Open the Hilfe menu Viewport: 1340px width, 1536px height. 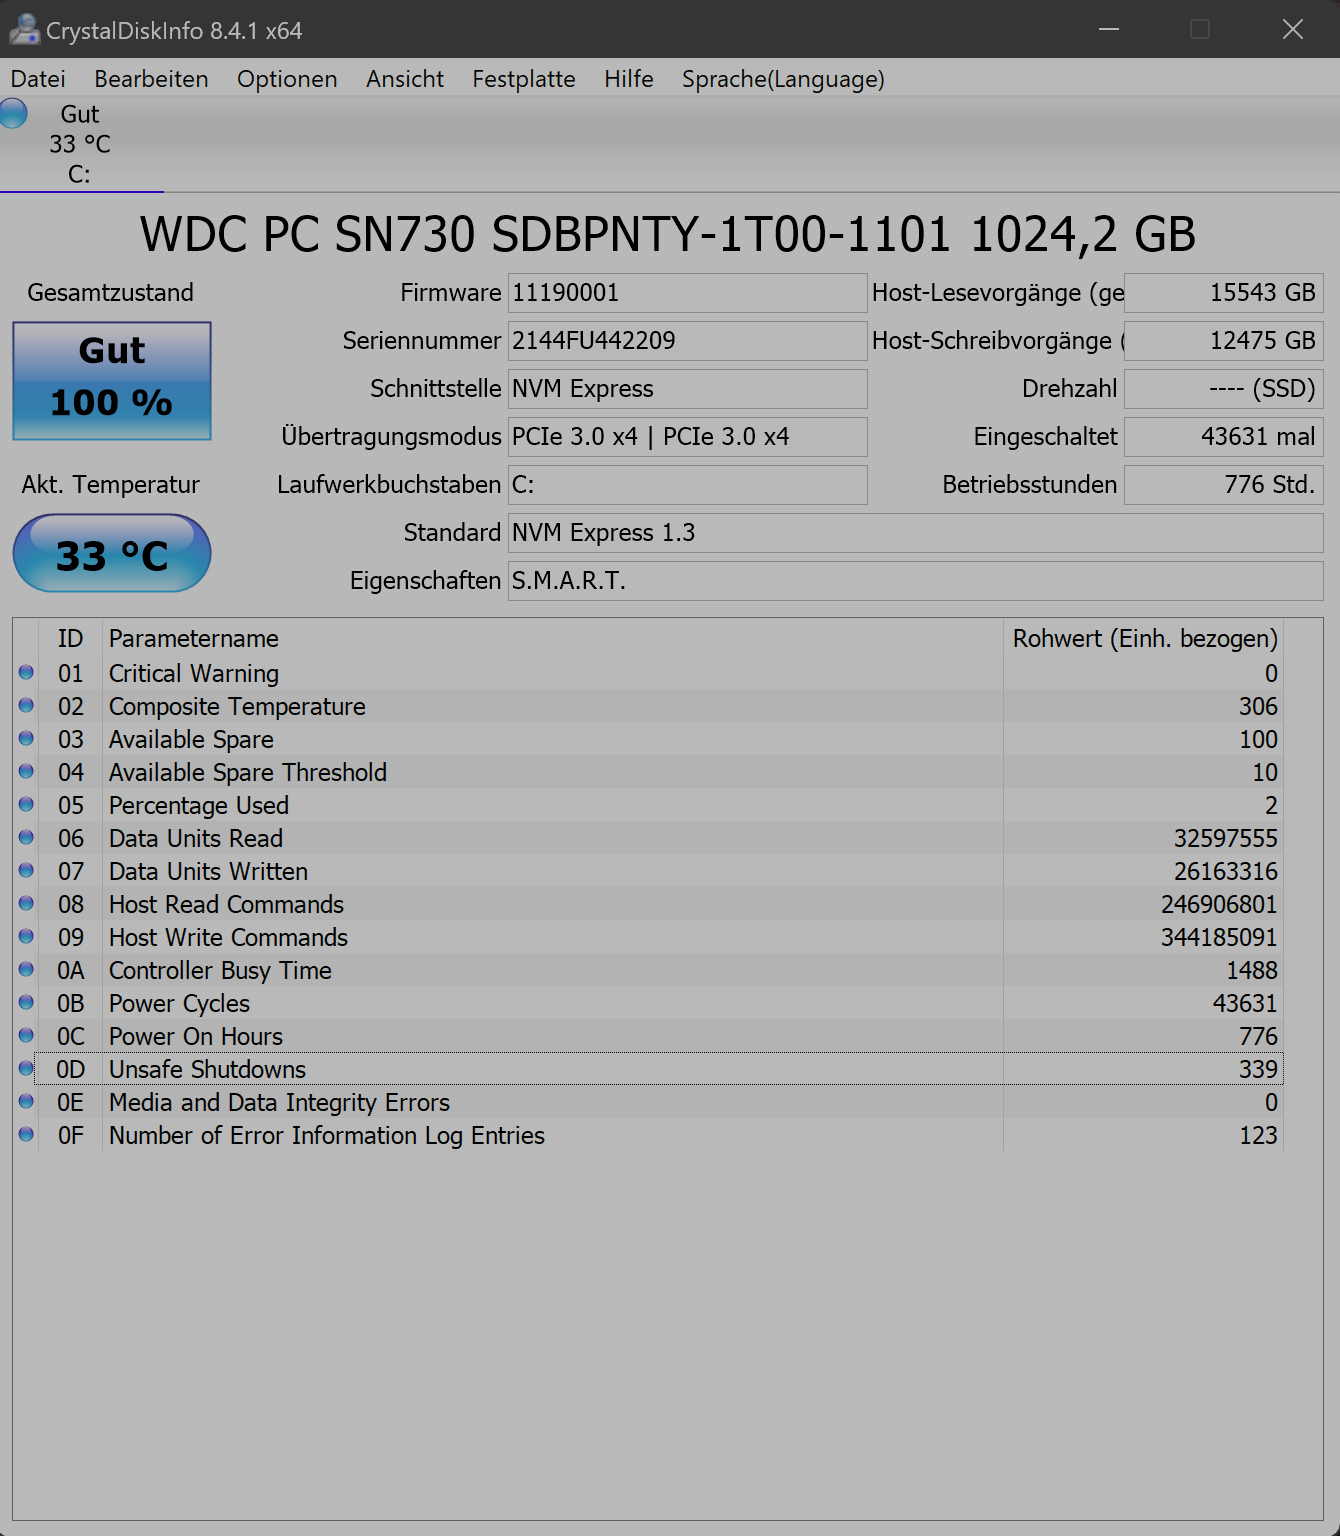point(629,79)
